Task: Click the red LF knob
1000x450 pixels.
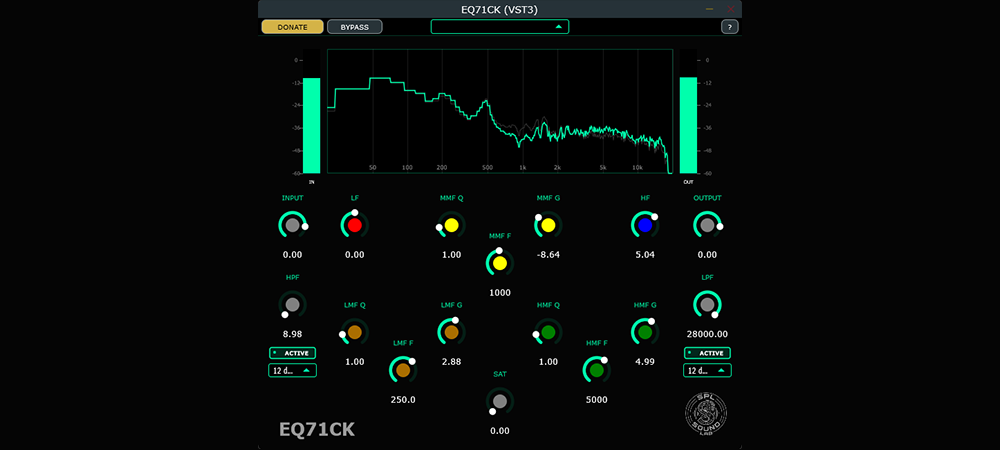Action: (x=355, y=225)
